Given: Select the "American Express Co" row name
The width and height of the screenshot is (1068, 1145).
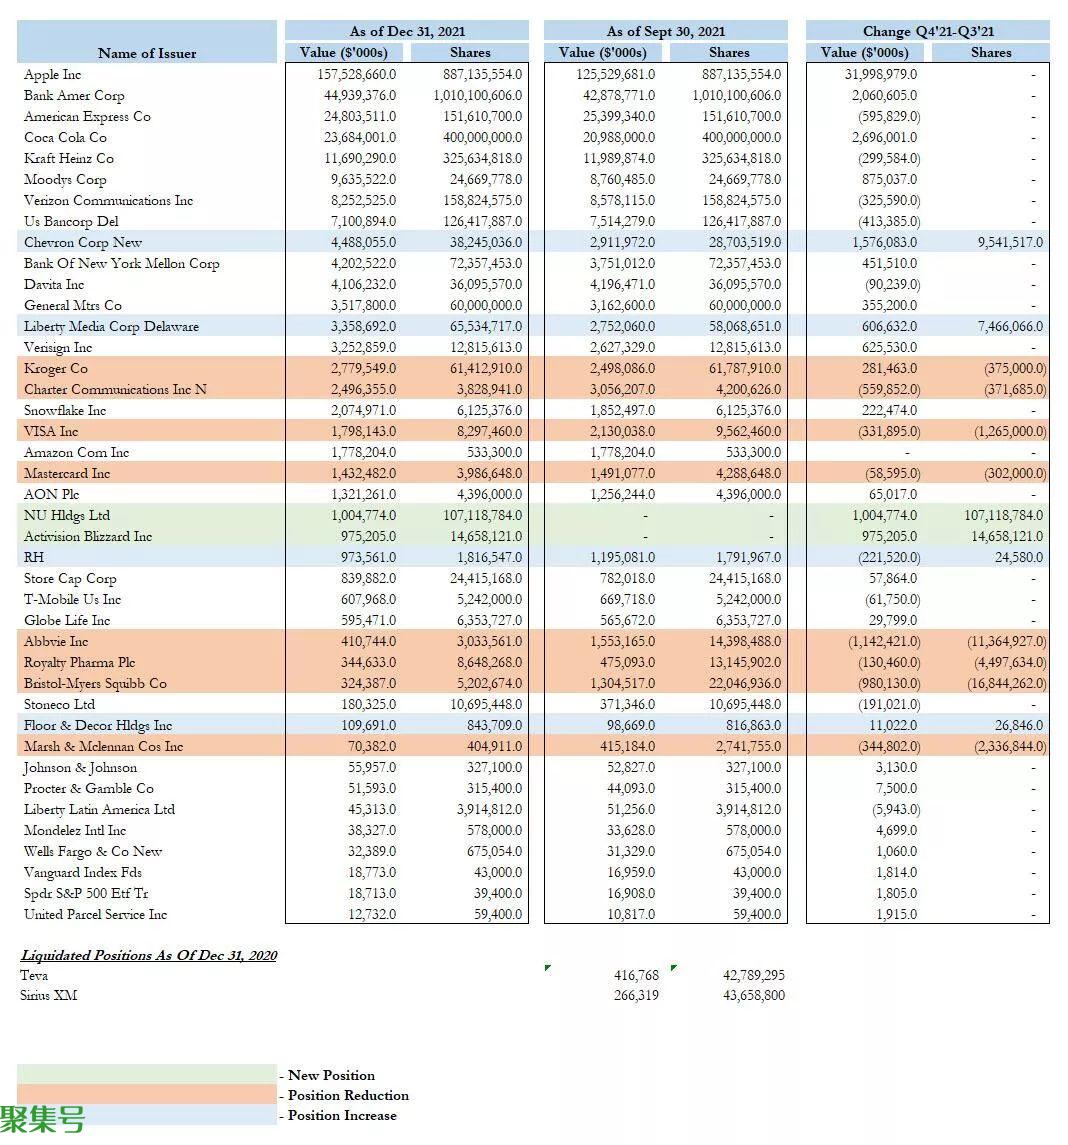Looking at the screenshot, I should [x=87, y=117].
